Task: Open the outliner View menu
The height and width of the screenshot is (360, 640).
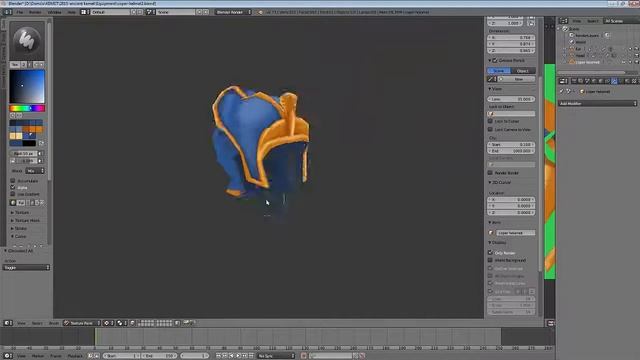Action: tap(576, 21)
